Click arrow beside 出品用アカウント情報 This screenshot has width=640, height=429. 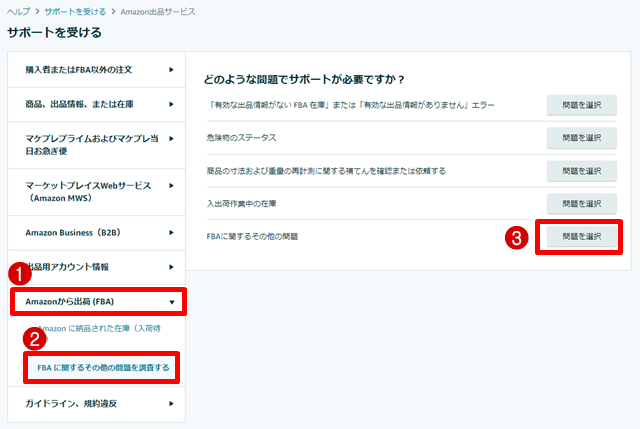(x=171, y=267)
